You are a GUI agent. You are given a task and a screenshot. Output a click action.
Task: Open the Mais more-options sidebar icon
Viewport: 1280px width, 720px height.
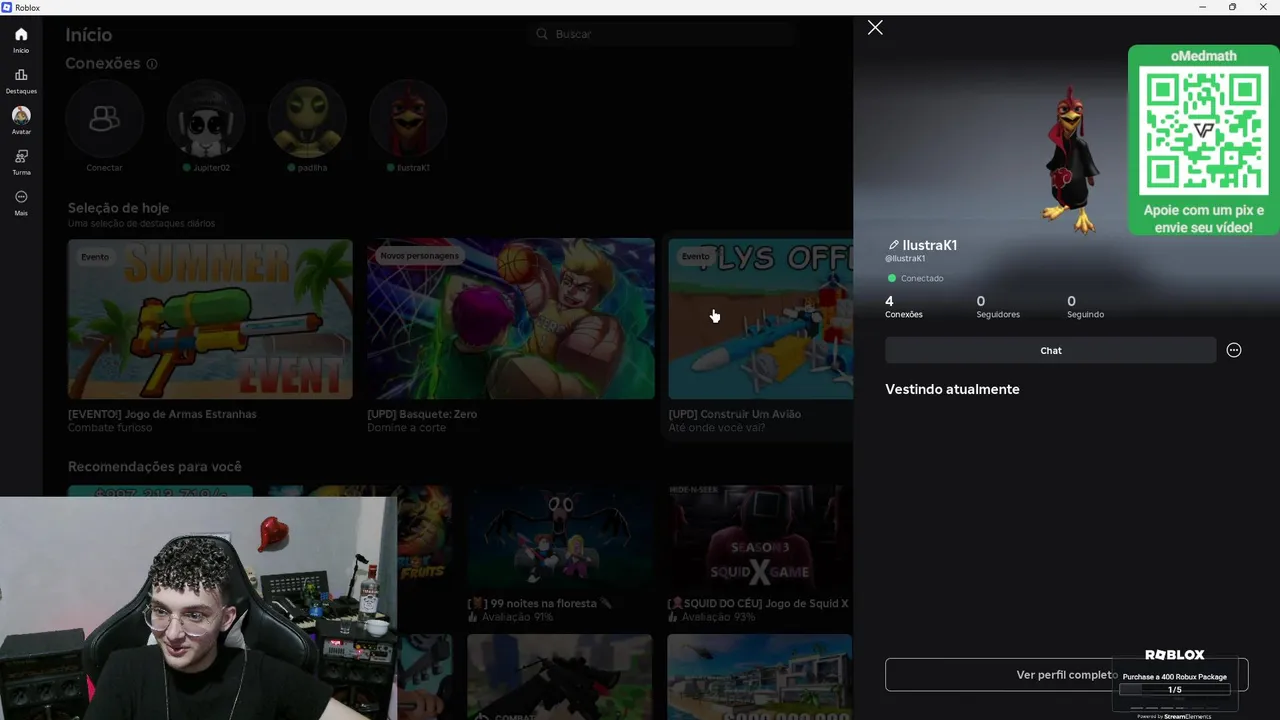click(21, 197)
